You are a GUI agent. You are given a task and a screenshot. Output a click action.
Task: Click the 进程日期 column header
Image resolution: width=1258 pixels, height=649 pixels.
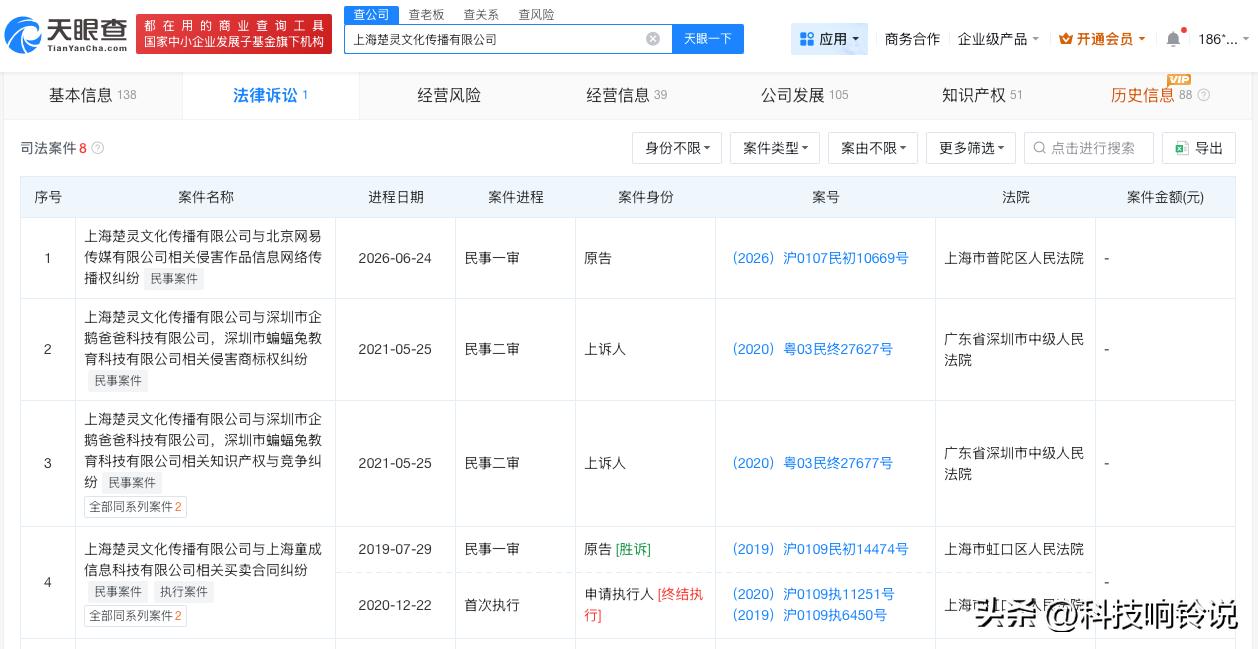click(x=395, y=197)
